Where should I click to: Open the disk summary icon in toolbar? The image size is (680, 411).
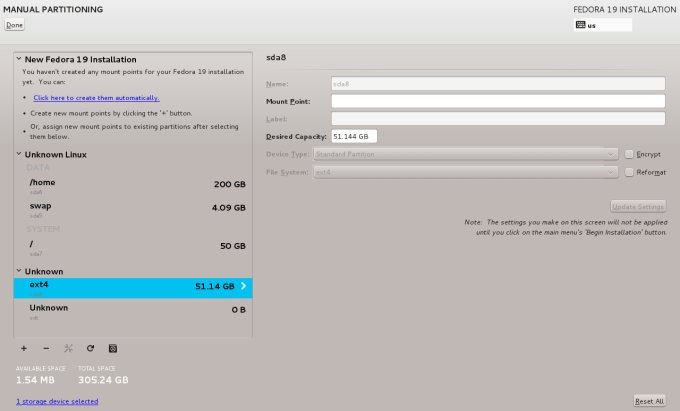click(x=113, y=348)
